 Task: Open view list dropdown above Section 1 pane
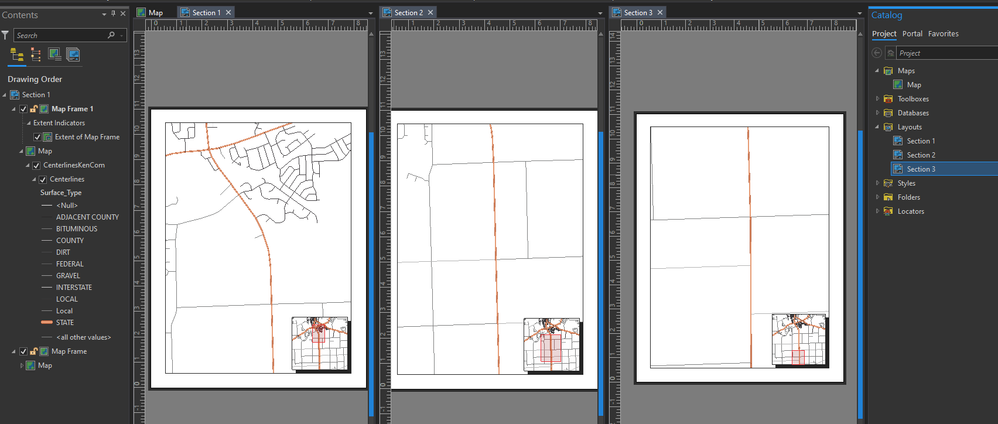click(x=370, y=13)
